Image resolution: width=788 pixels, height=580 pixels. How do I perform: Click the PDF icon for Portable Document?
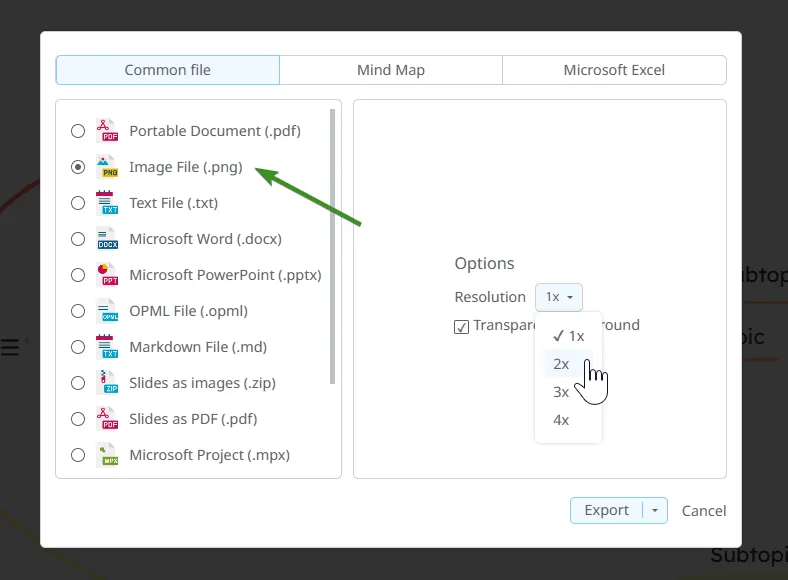pyautogui.click(x=107, y=131)
